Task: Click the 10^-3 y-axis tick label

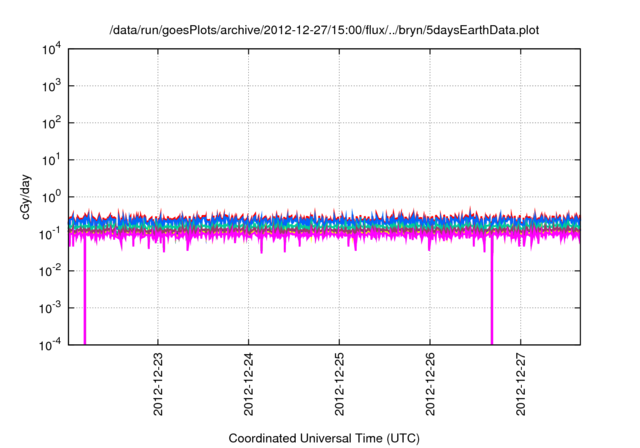Action: (x=51, y=308)
